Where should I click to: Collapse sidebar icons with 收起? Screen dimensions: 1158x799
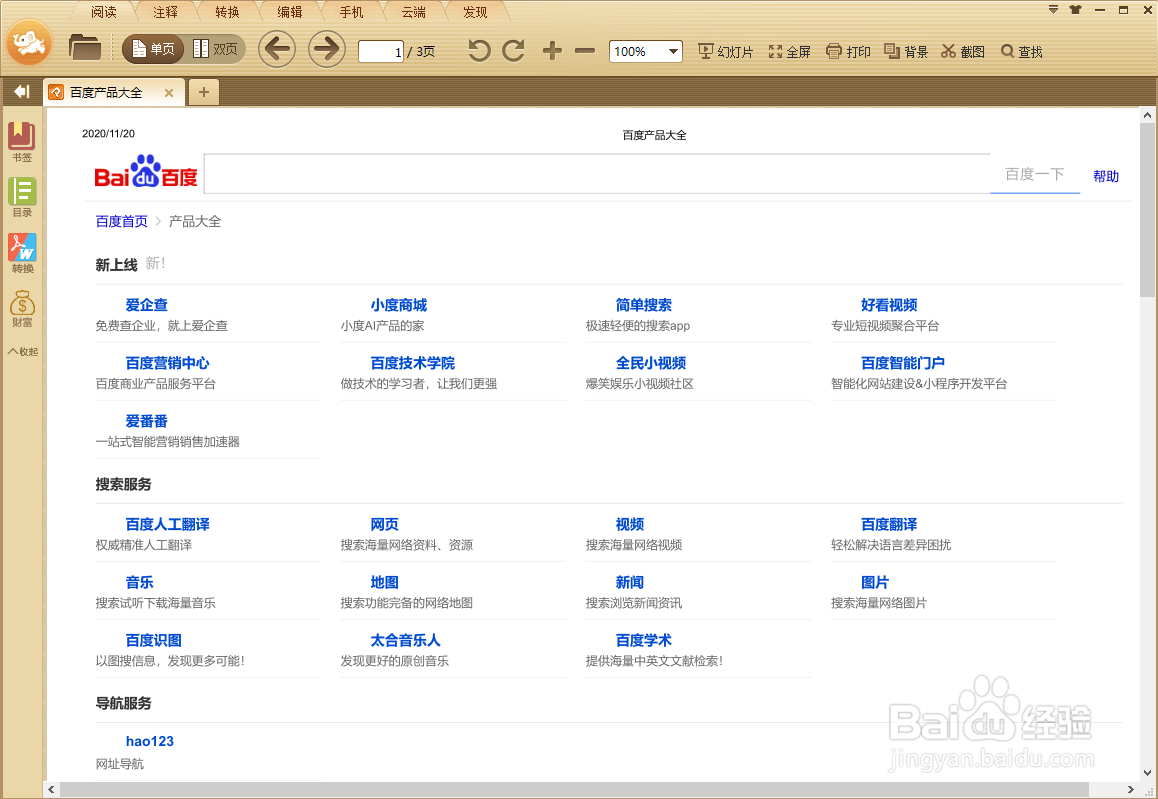(x=23, y=352)
